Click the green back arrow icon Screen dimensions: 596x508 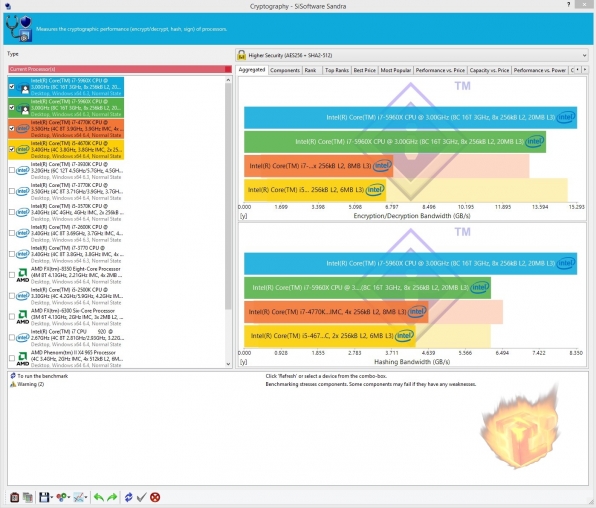click(99, 497)
